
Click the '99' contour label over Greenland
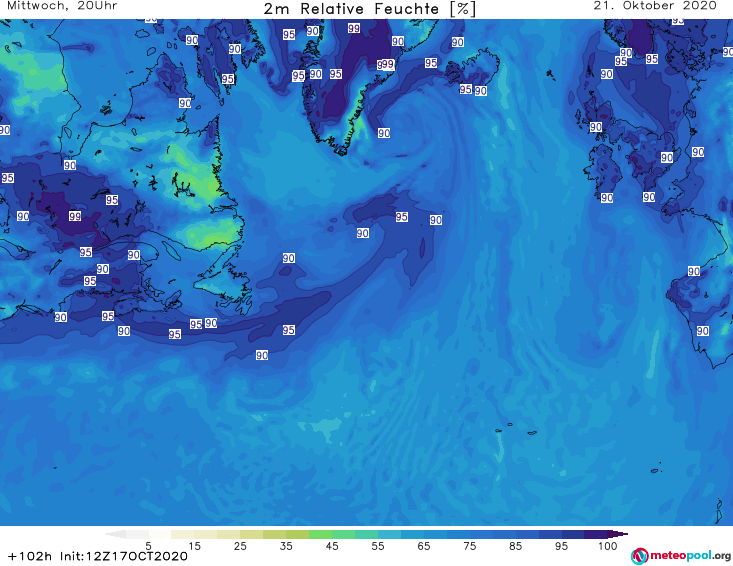click(x=354, y=29)
